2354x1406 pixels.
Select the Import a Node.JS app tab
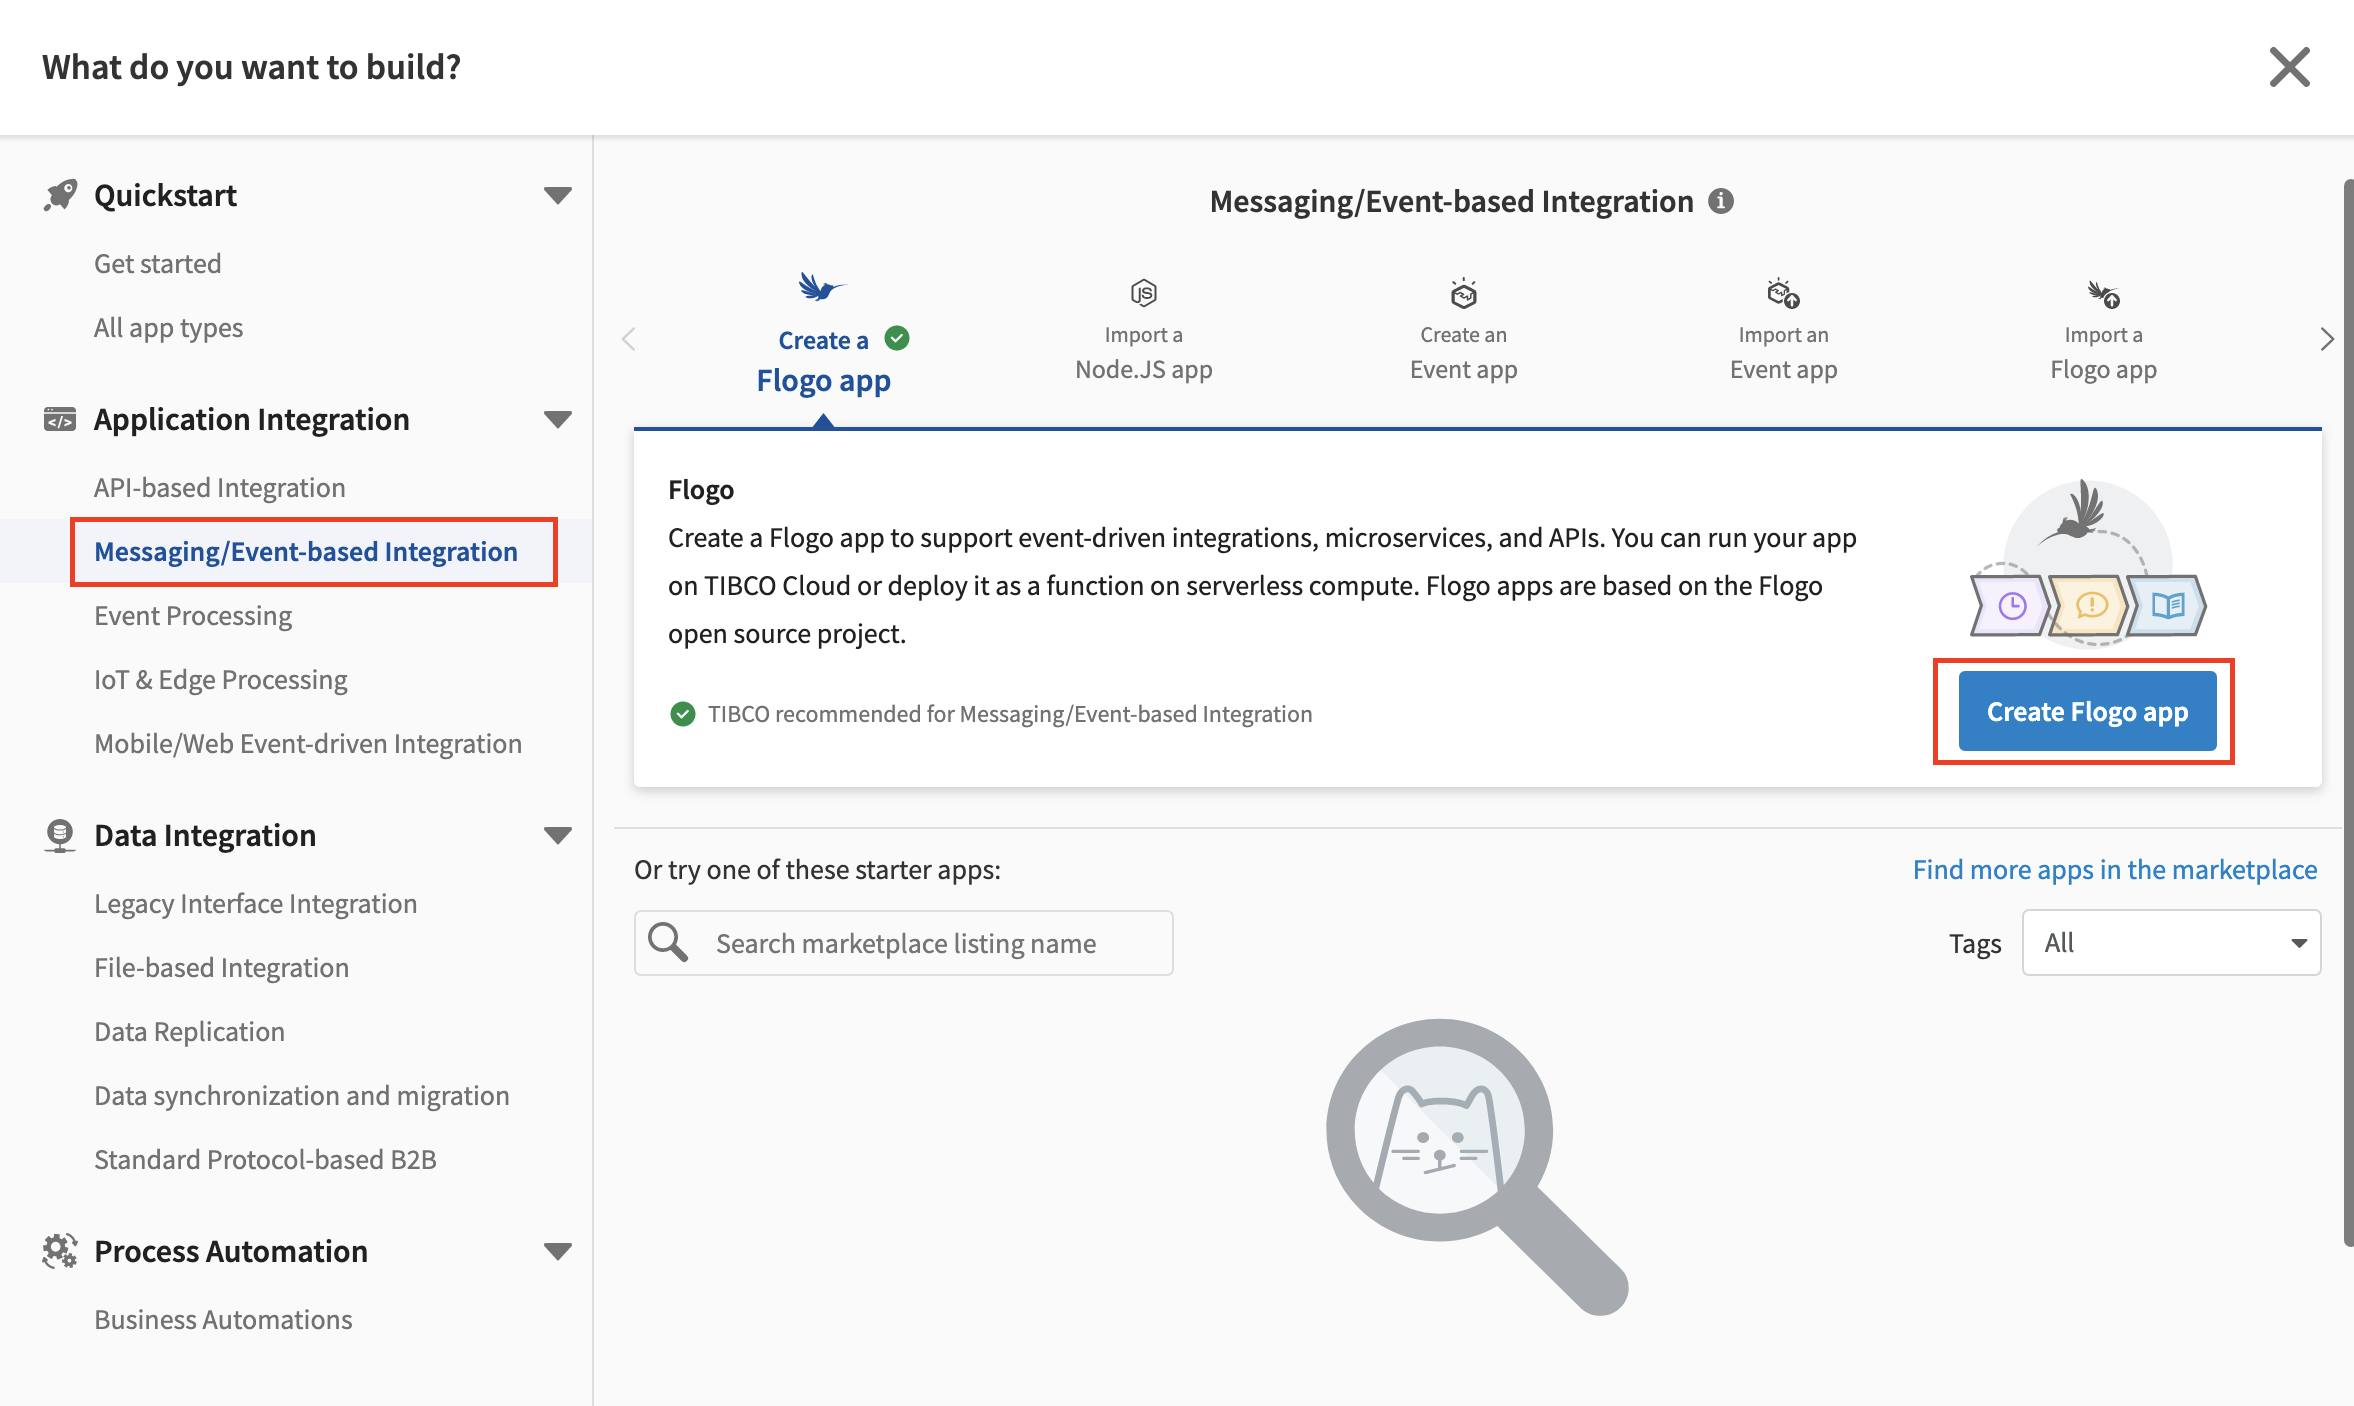click(x=1143, y=333)
